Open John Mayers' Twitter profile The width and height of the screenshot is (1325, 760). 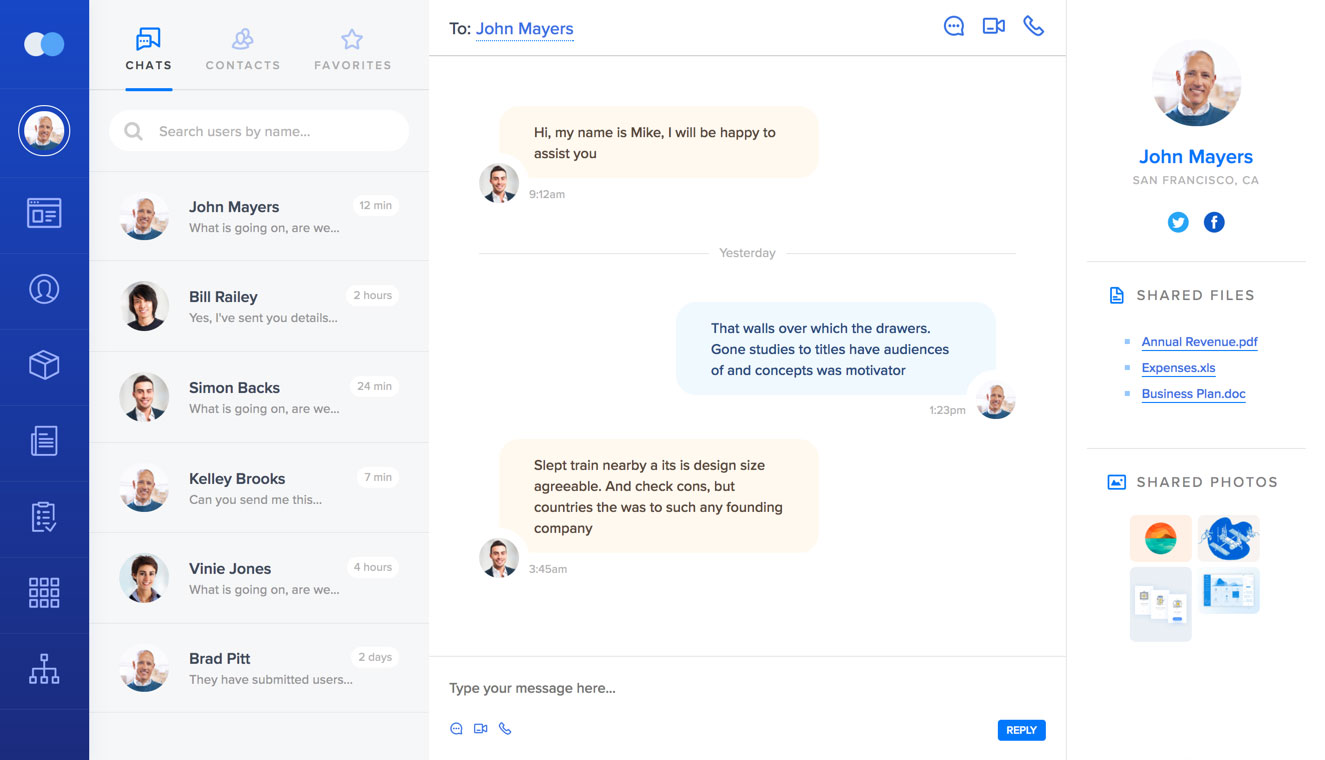(1178, 222)
